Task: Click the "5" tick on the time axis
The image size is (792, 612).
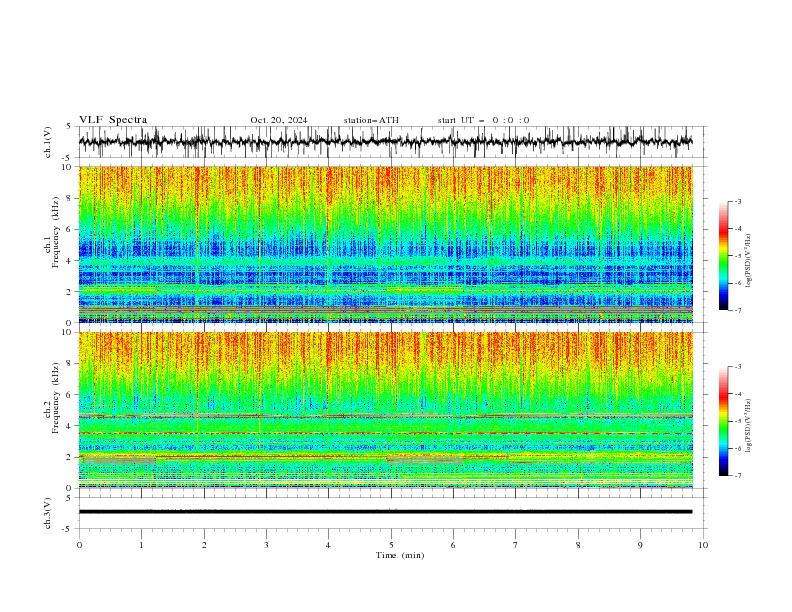Action: (x=391, y=545)
